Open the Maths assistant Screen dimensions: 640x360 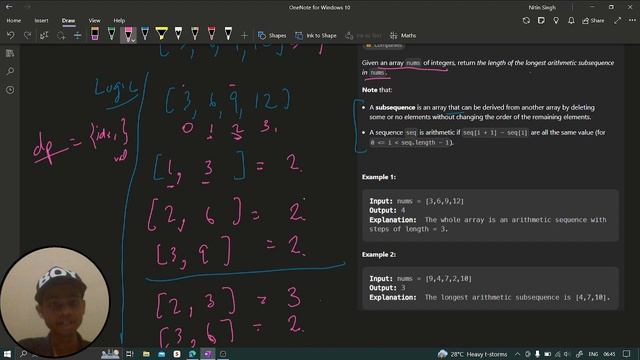click(x=403, y=36)
